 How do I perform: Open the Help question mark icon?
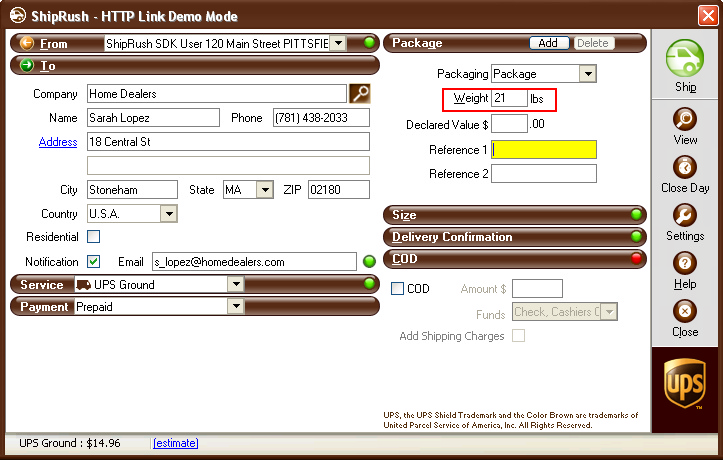tap(685, 263)
